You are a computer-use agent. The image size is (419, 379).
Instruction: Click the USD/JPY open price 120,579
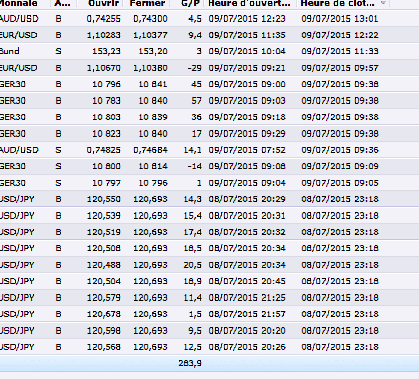tap(104, 297)
